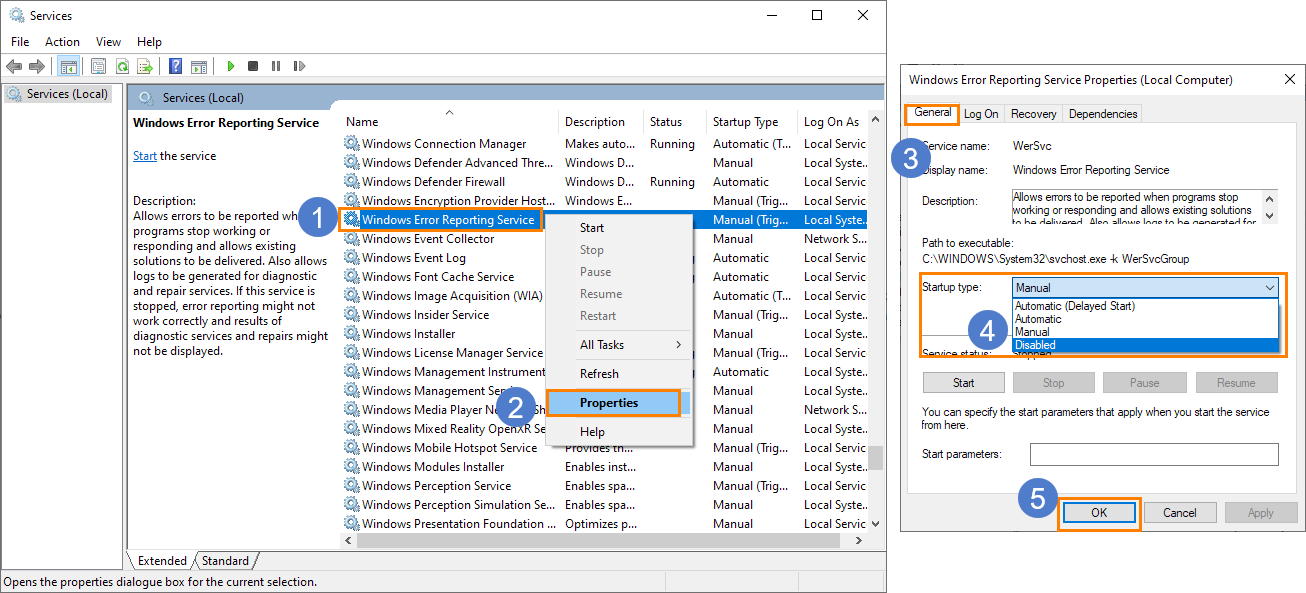Click vertical scrollbar thumb in services list
Screen dimensions: 1306x593
876,458
